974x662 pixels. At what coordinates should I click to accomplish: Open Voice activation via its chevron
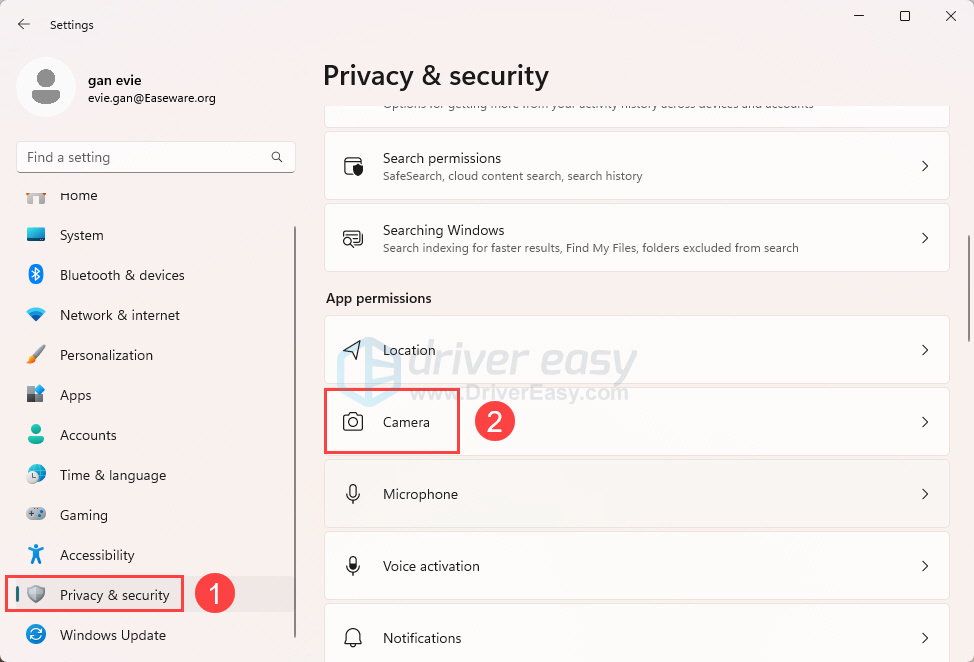[x=925, y=566]
